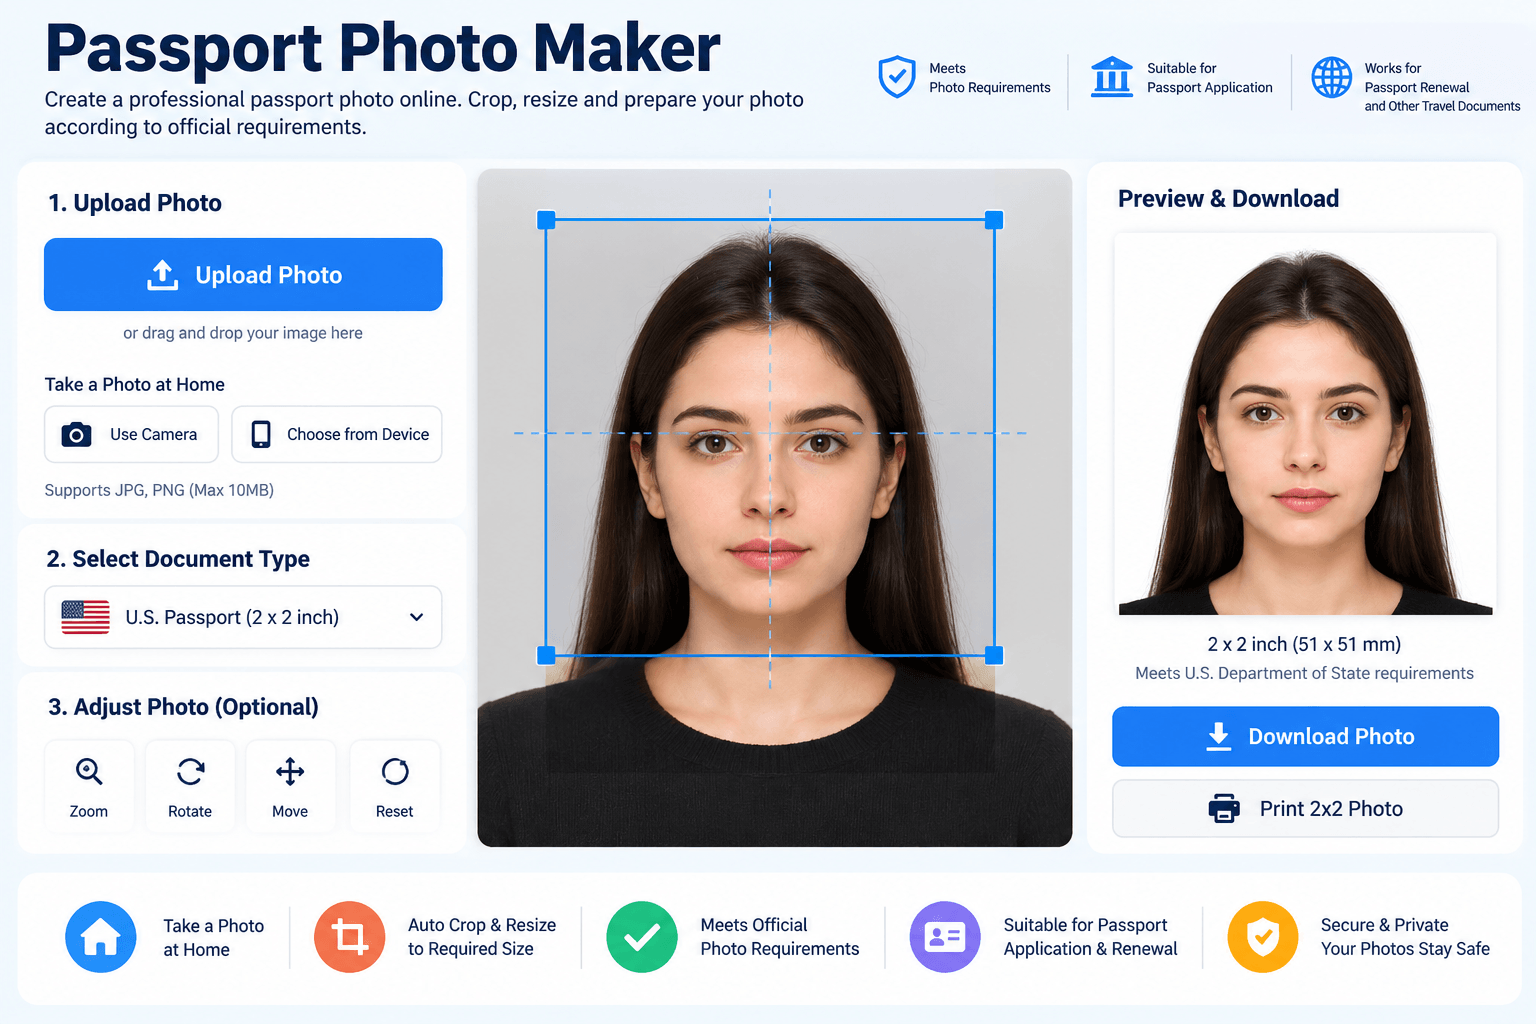Click 'Auto Crop & Resize' feature text
This screenshot has width=1536, height=1024.
coord(482,925)
